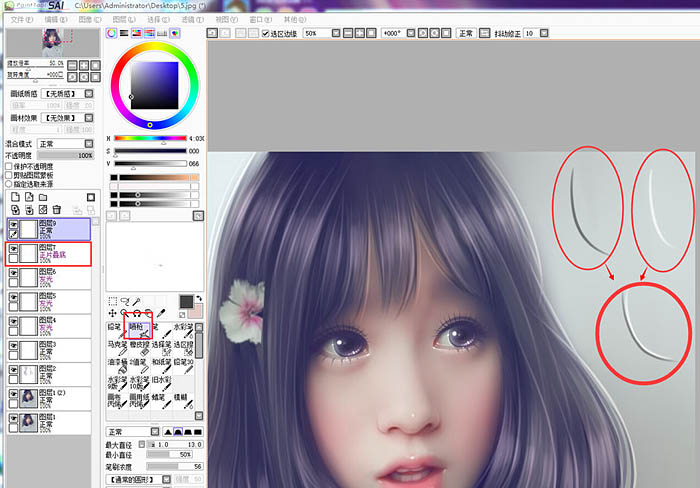Choose the 和纸笔 brush
The width and height of the screenshot is (700, 488).
pos(162,366)
